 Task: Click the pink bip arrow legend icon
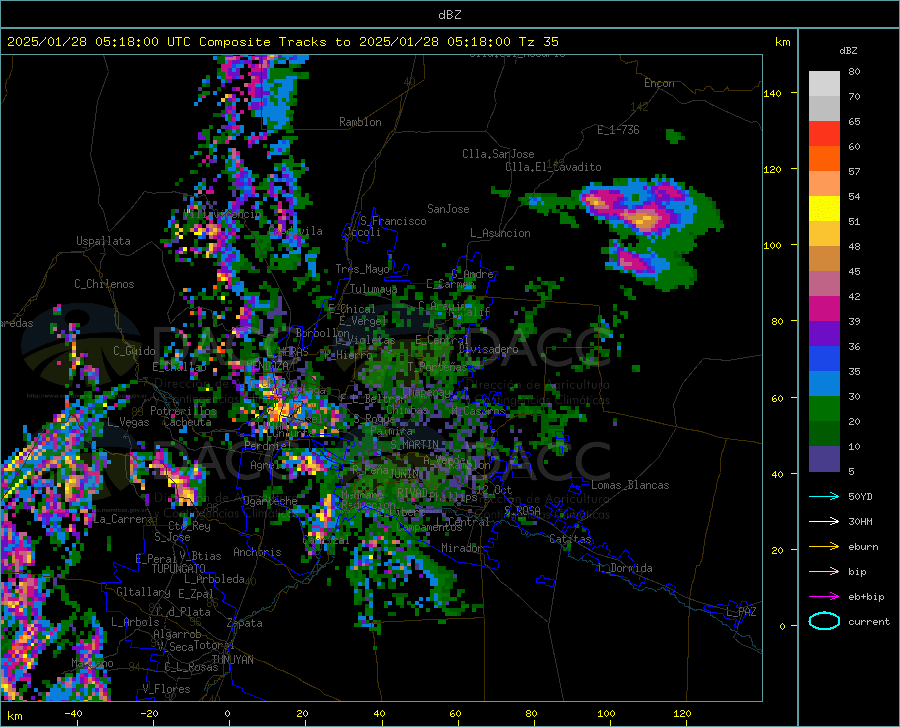tap(824, 572)
